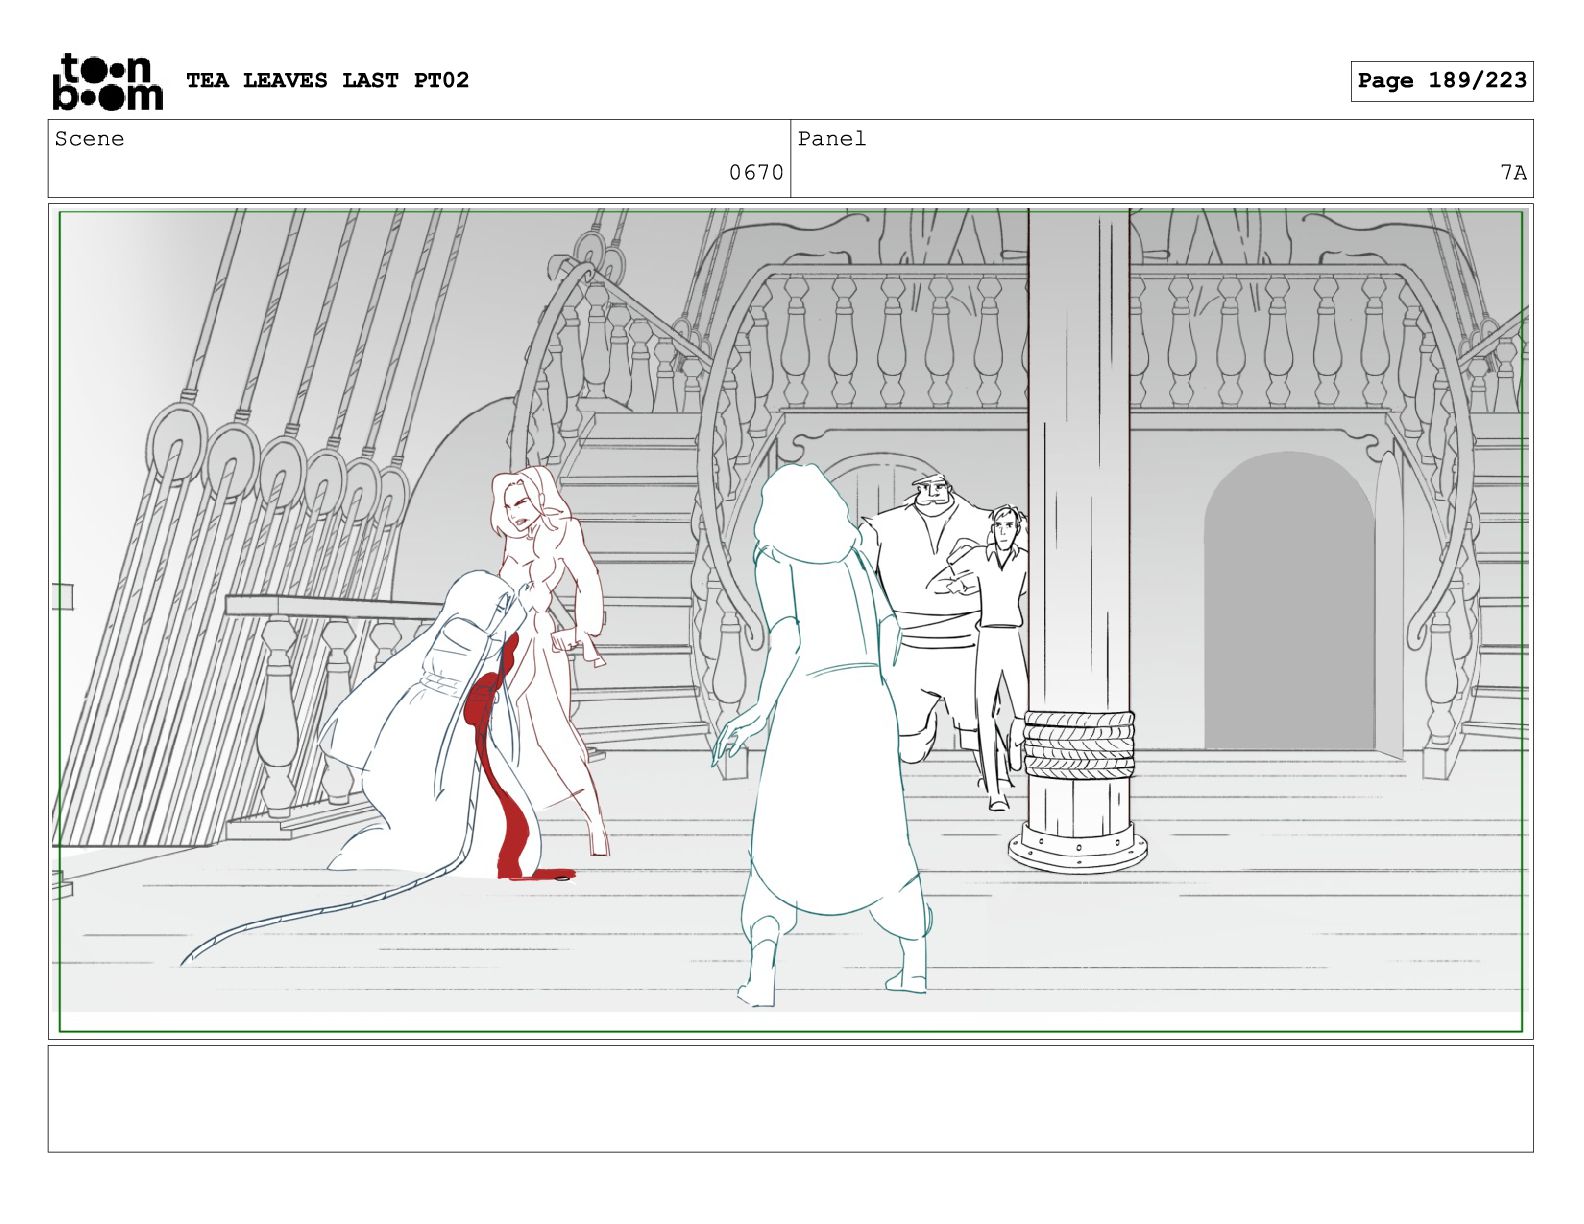Click the empty notes box below the panel
This screenshot has width=1584, height=1224.
coord(790,1099)
